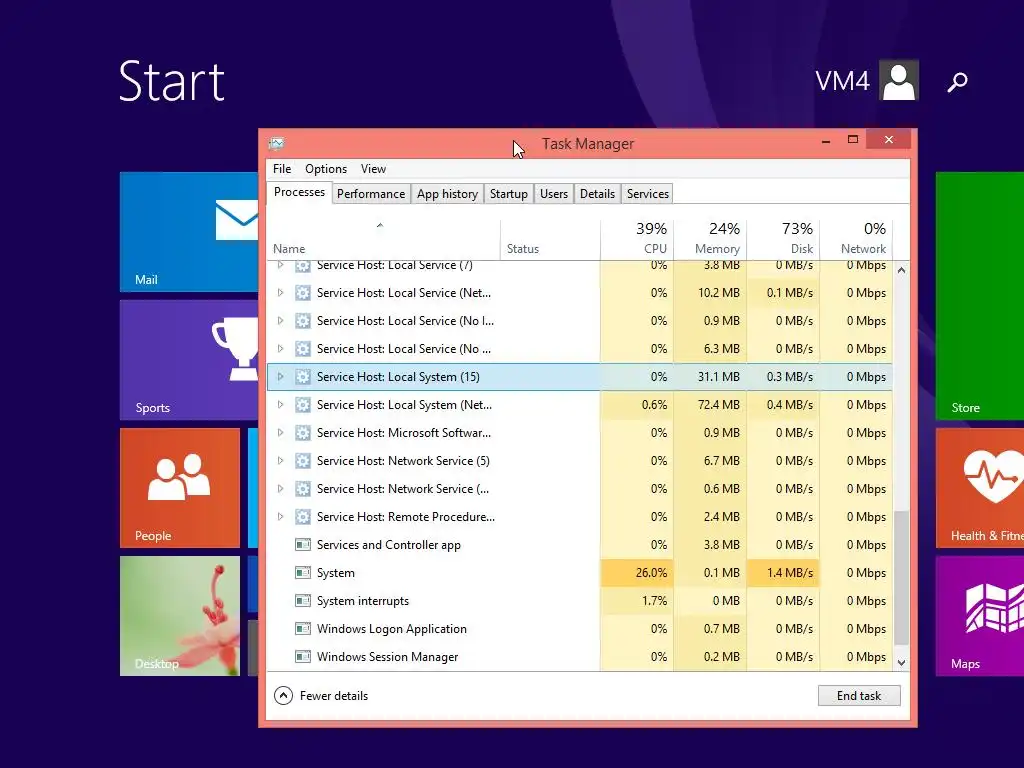Open the Start screen search magnifier
This screenshot has height=768, width=1024.
pyautogui.click(x=957, y=82)
